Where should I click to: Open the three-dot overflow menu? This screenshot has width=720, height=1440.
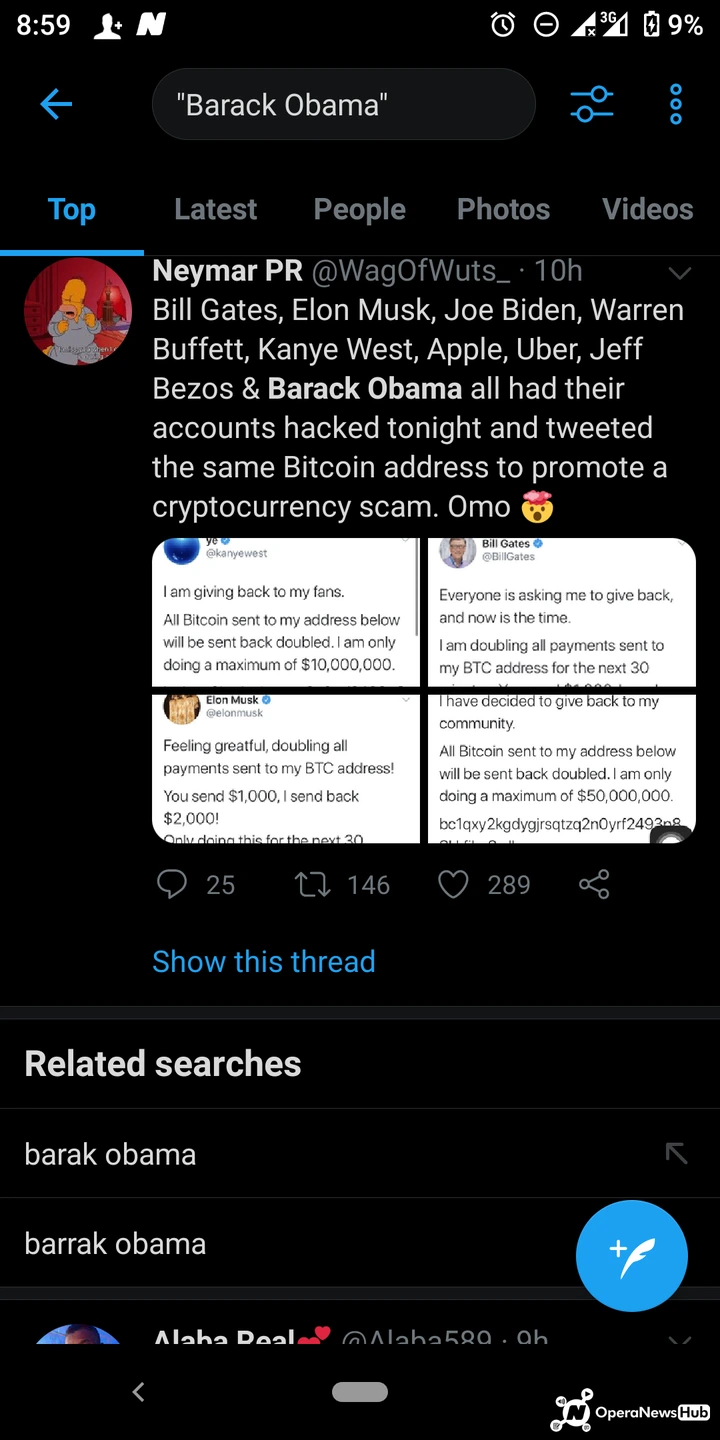tap(676, 104)
